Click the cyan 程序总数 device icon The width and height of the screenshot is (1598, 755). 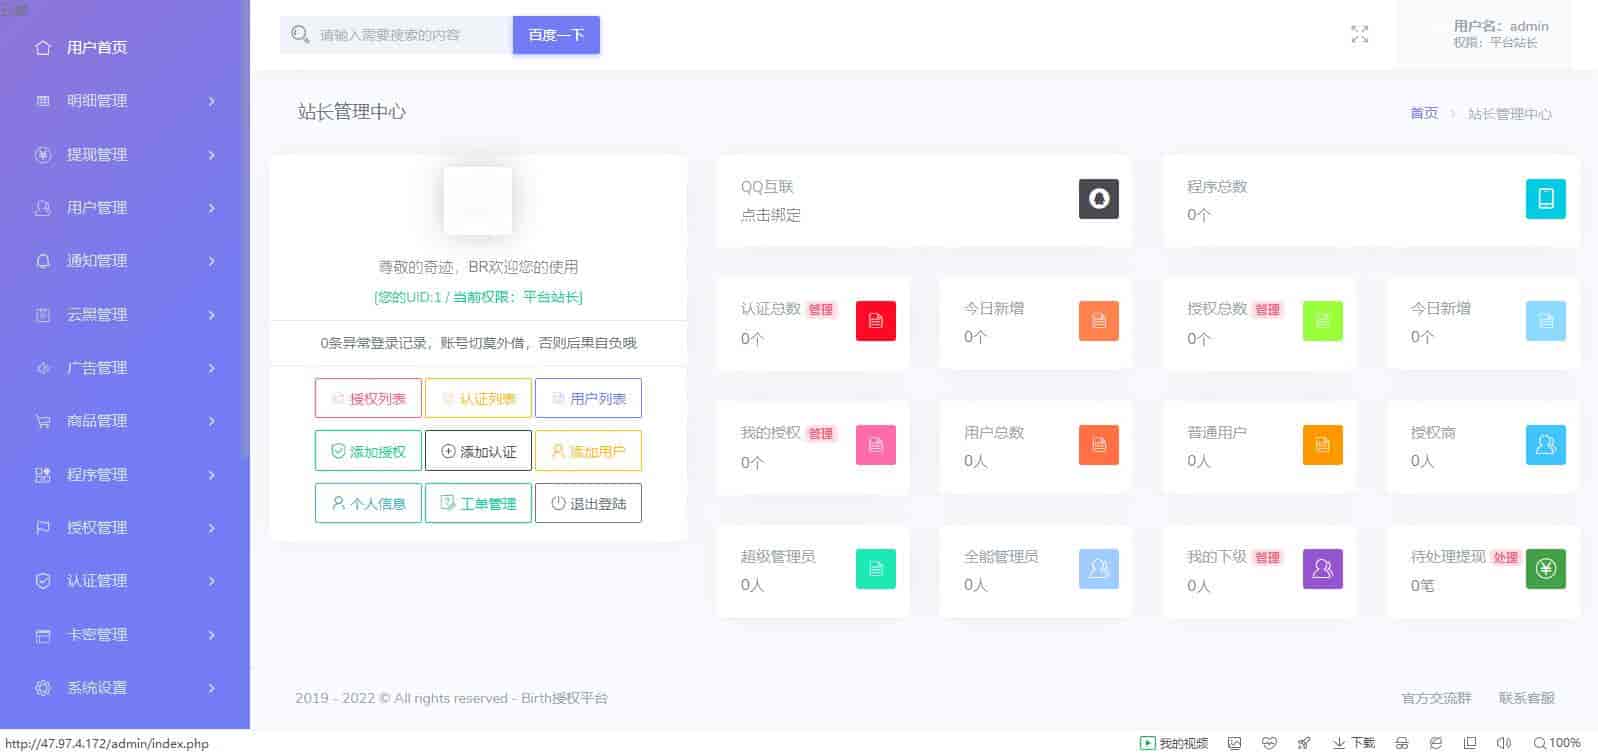(x=1545, y=199)
